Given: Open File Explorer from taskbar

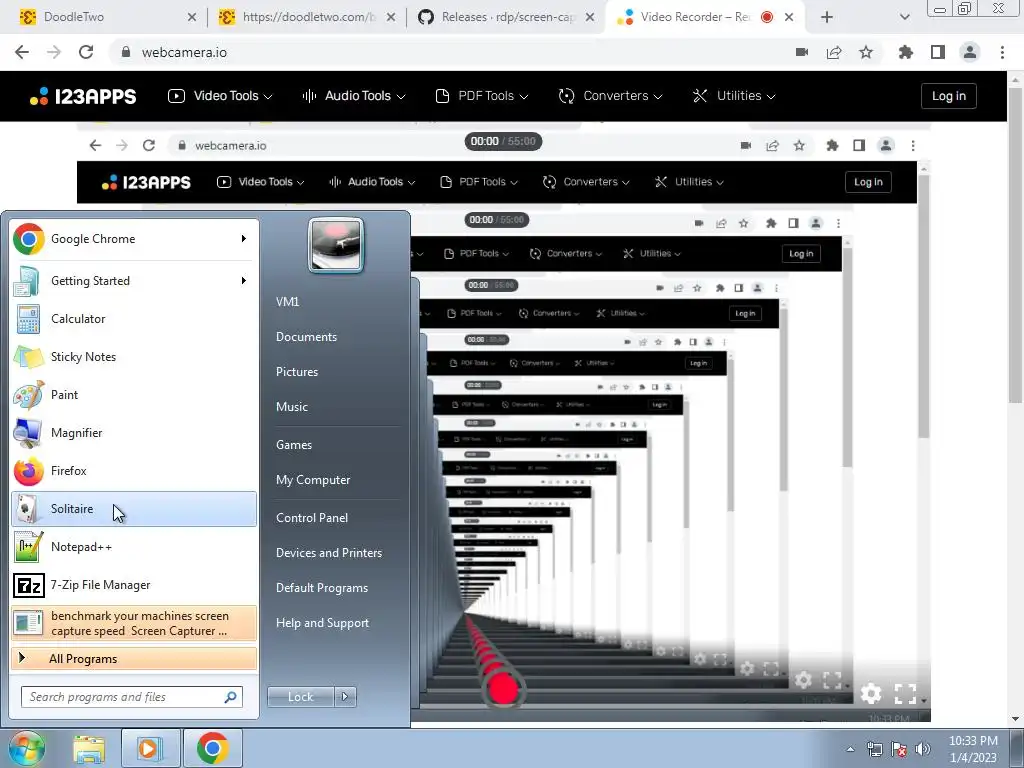Looking at the screenshot, I should [x=89, y=749].
